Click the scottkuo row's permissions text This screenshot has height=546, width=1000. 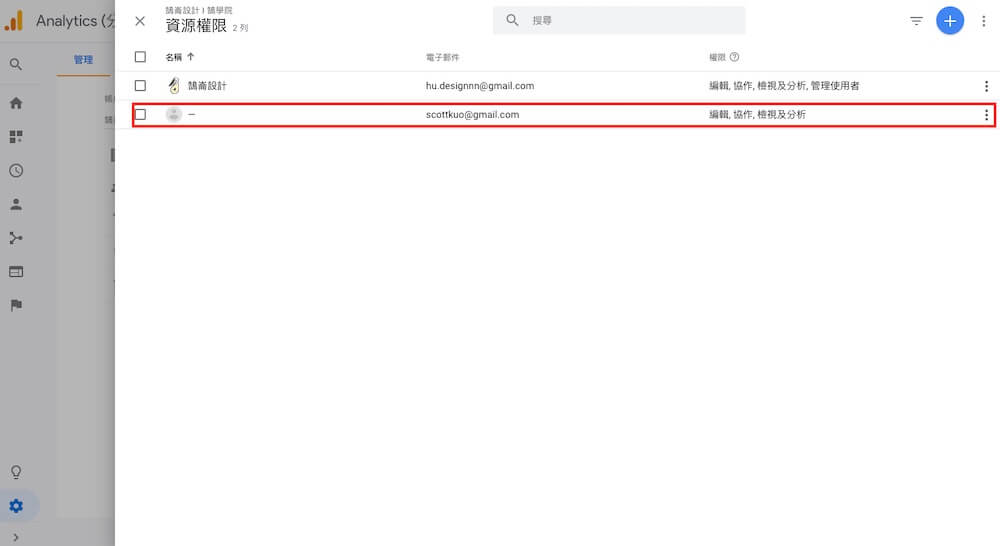pyautogui.click(x=757, y=115)
